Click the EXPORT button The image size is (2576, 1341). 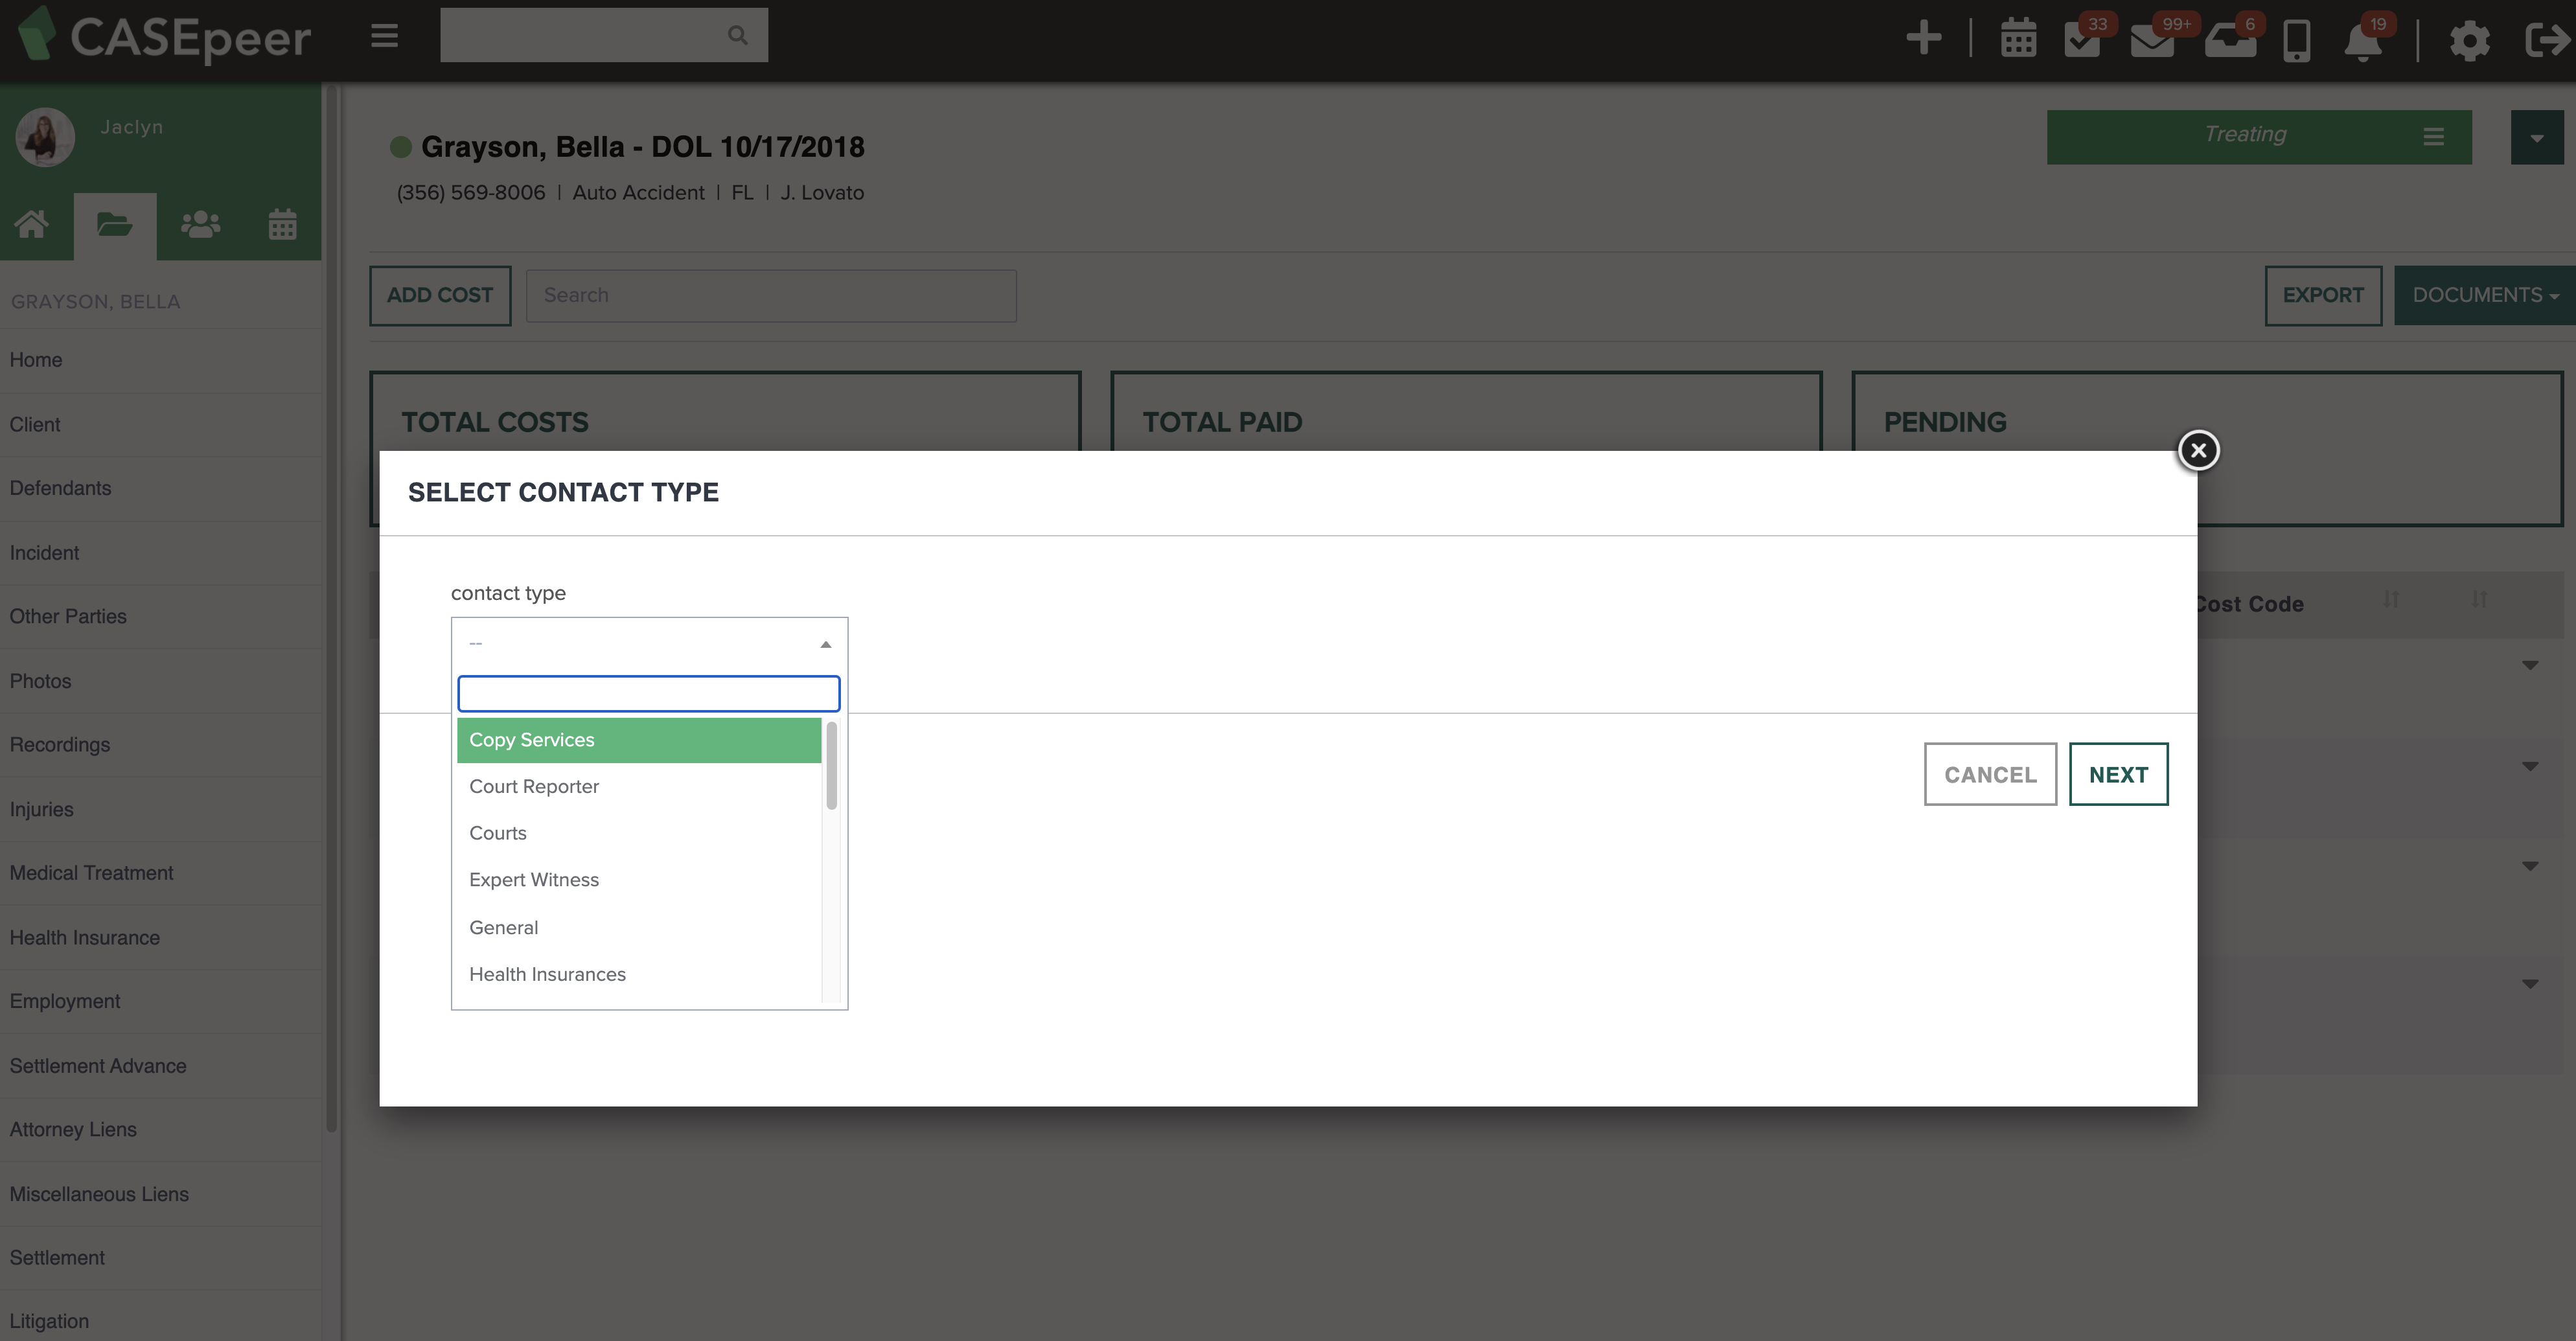tap(2322, 295)
